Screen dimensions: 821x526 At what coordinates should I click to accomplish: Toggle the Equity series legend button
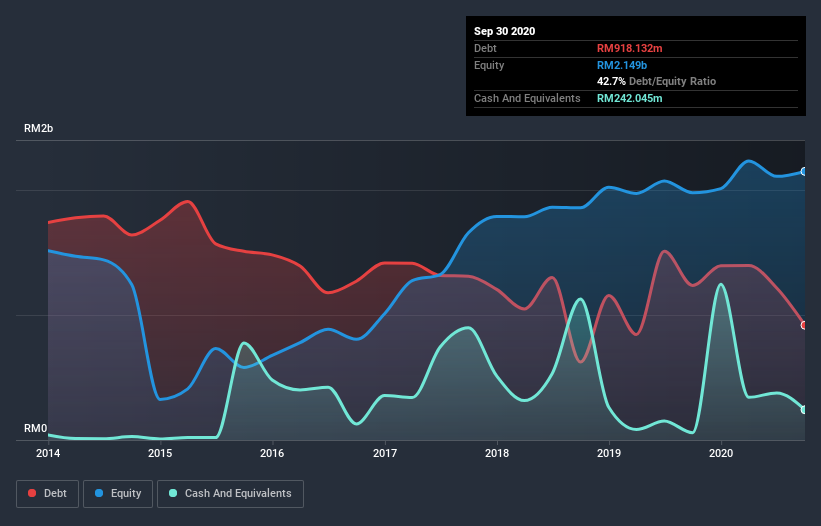pyautogui.click(x=118, y=494)
